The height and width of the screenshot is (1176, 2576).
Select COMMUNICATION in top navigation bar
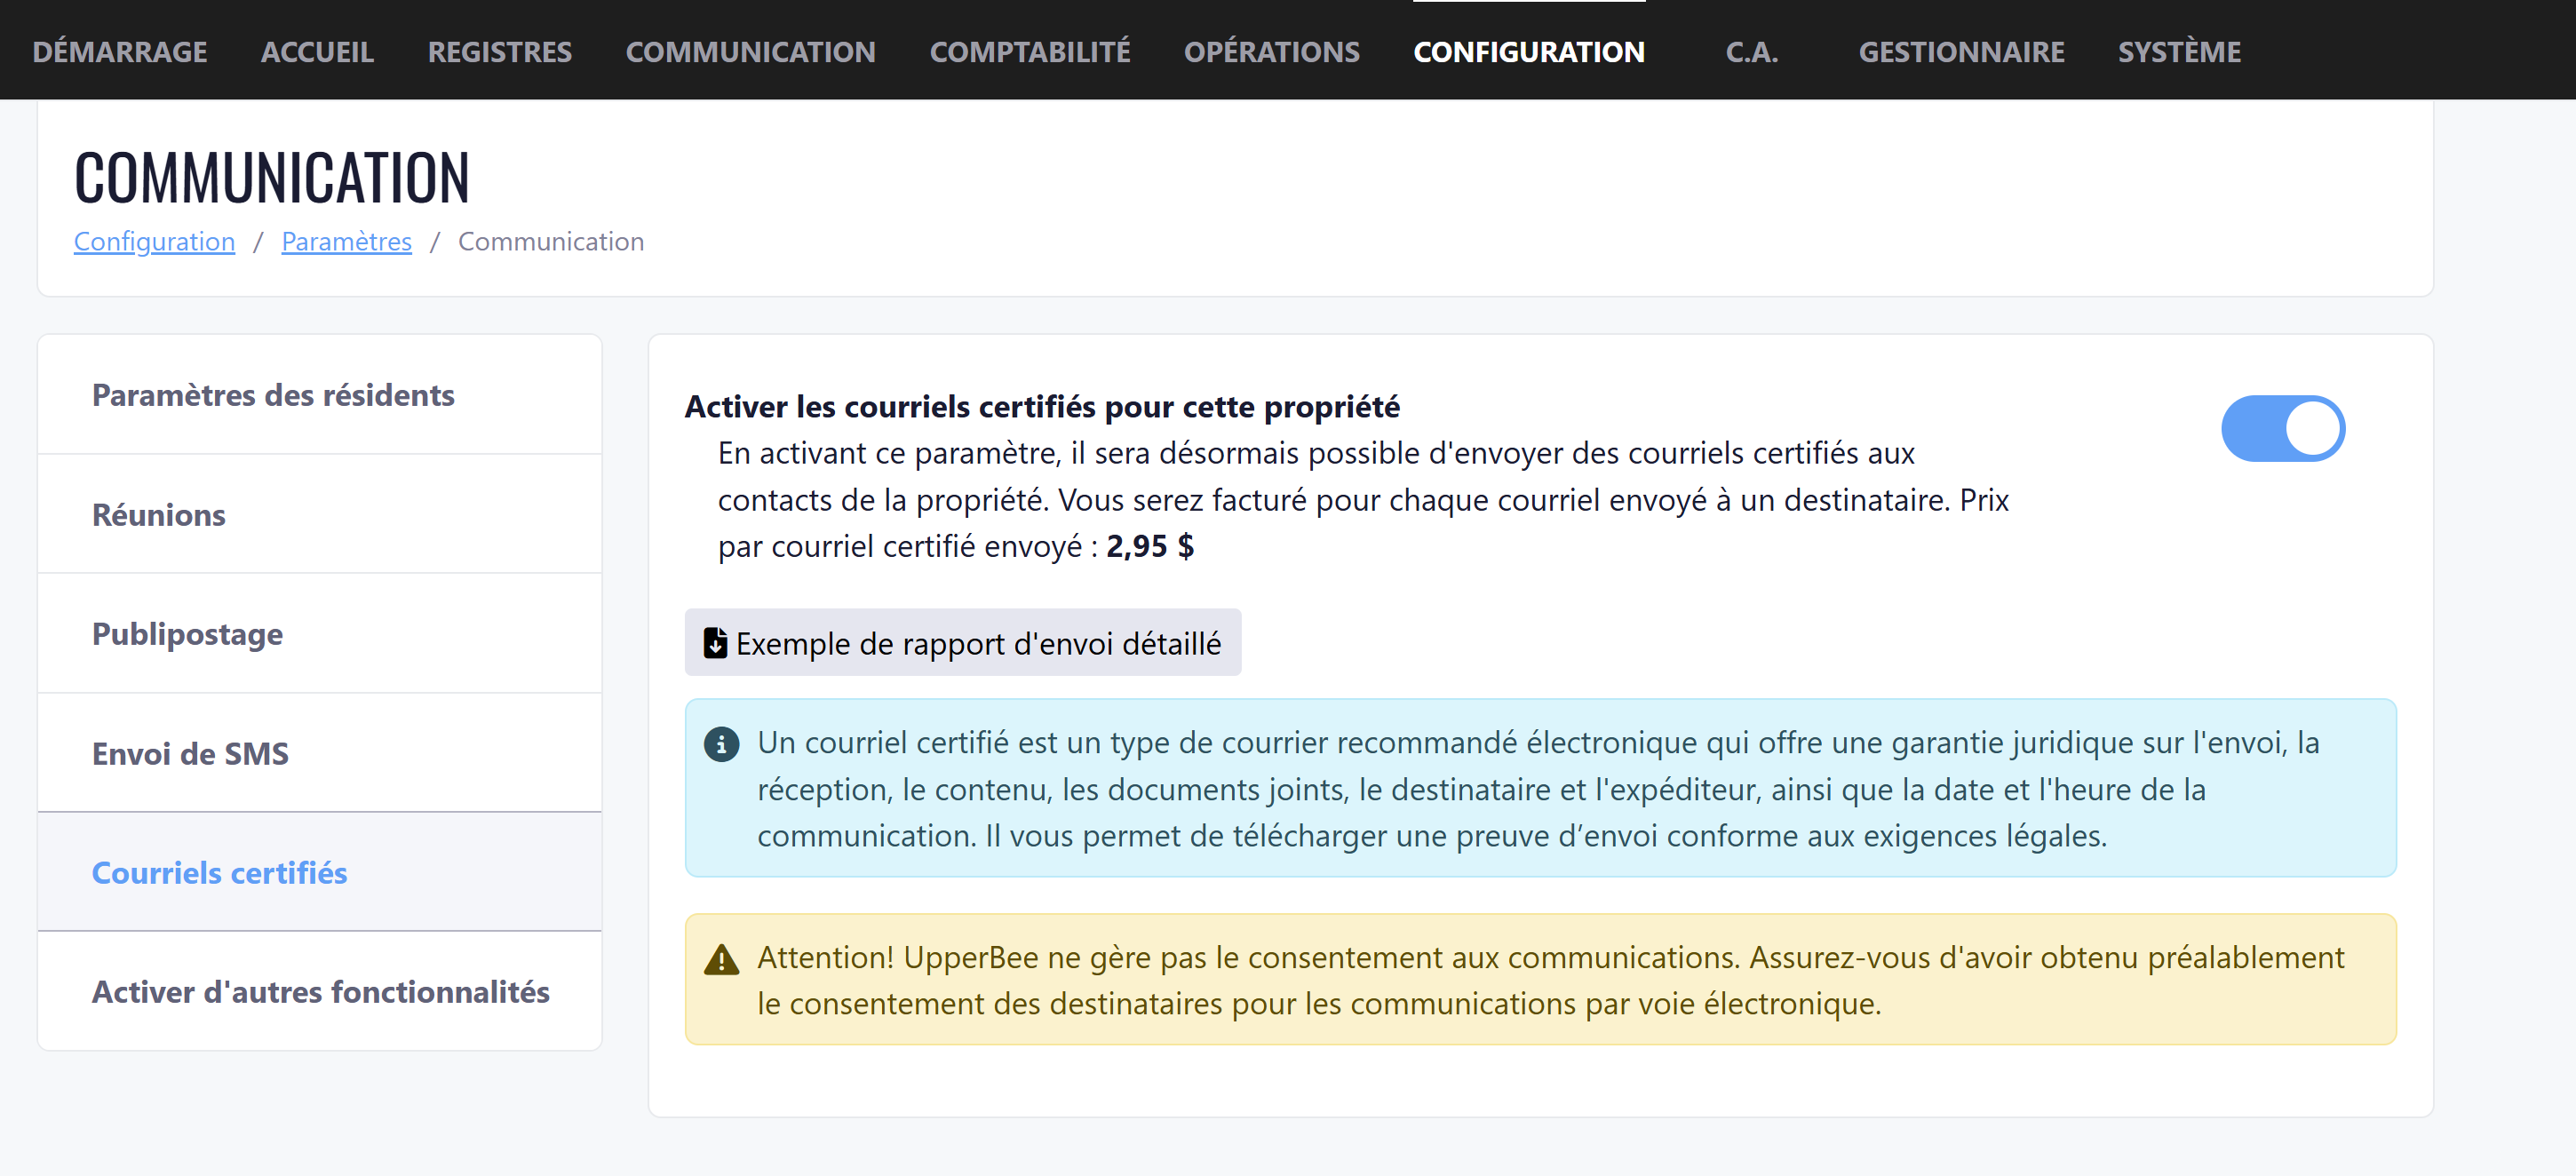click(x=750, y=52)
